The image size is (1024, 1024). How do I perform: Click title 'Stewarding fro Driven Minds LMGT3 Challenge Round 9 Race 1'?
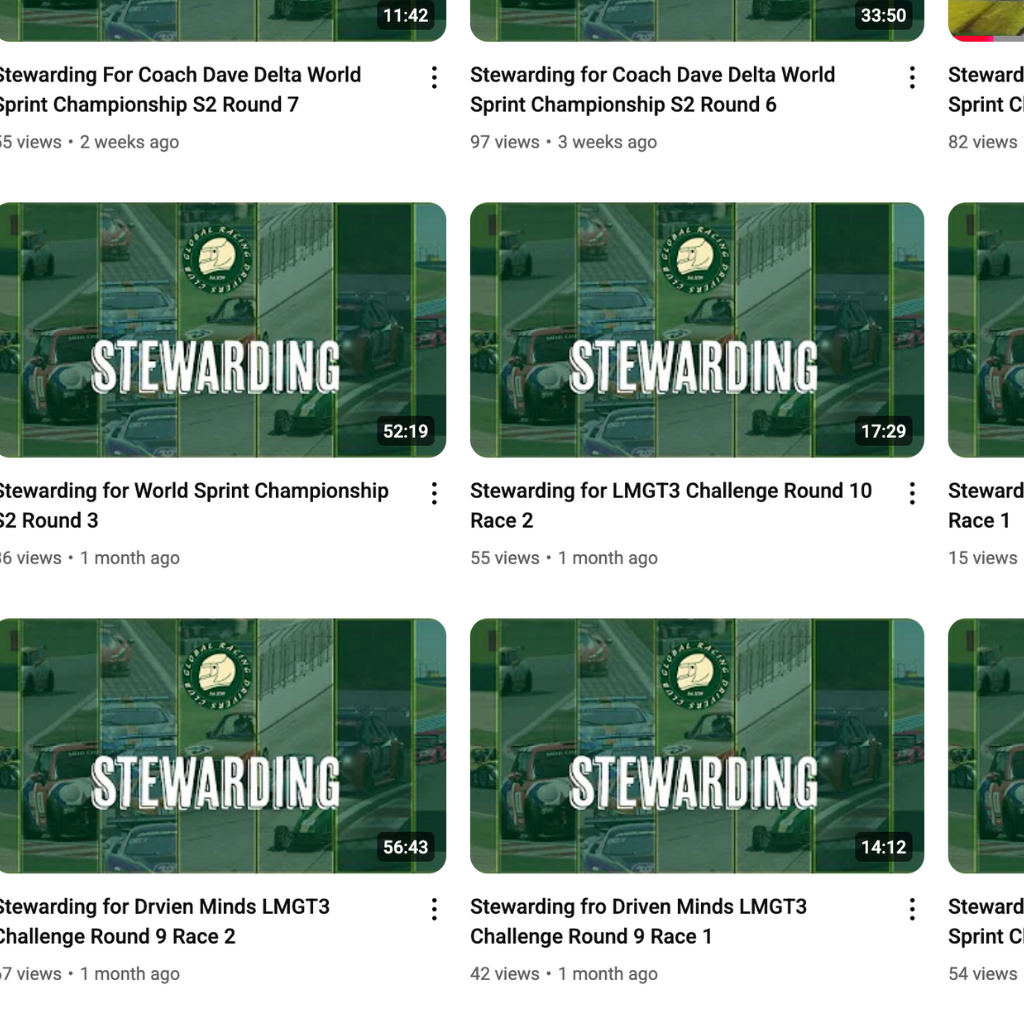[638, 921]
